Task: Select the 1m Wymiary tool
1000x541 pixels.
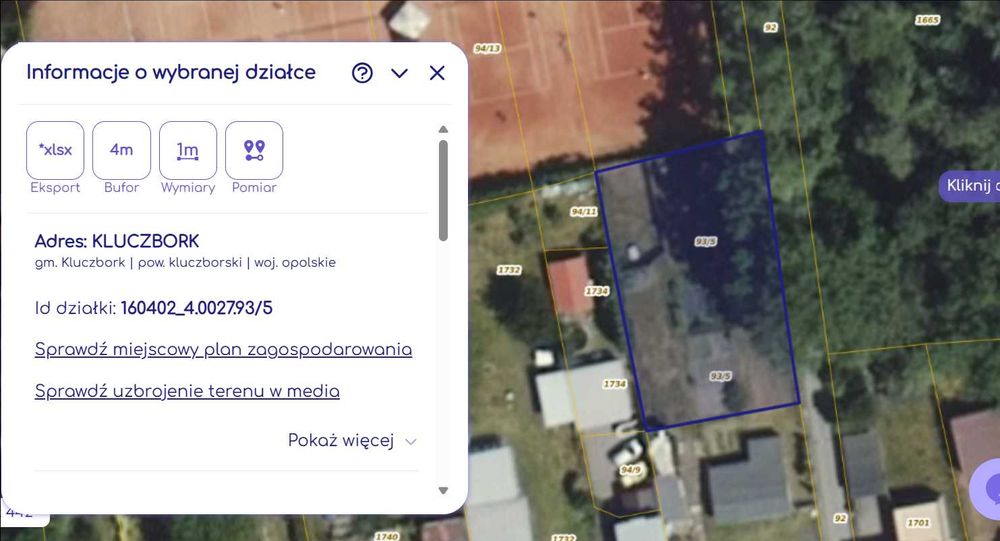Action: click(x=188, y=150)
